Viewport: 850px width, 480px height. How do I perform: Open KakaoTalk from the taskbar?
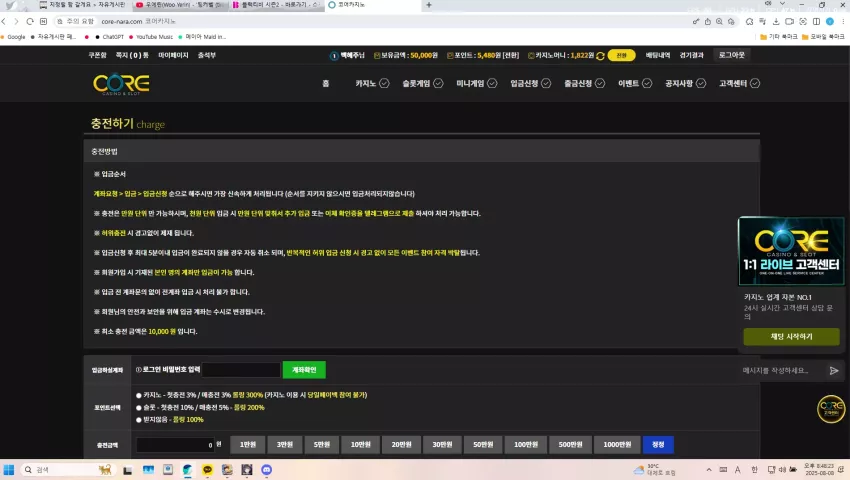point(207,470)
